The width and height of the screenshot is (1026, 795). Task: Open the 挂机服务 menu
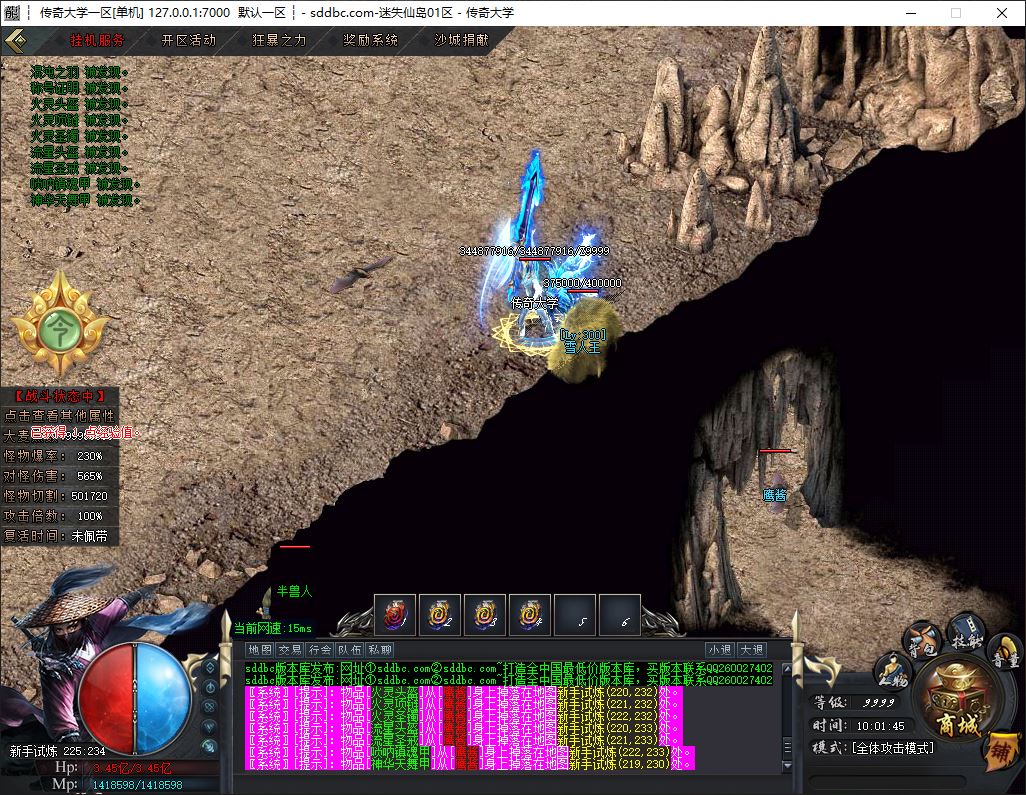click(97, 41)
